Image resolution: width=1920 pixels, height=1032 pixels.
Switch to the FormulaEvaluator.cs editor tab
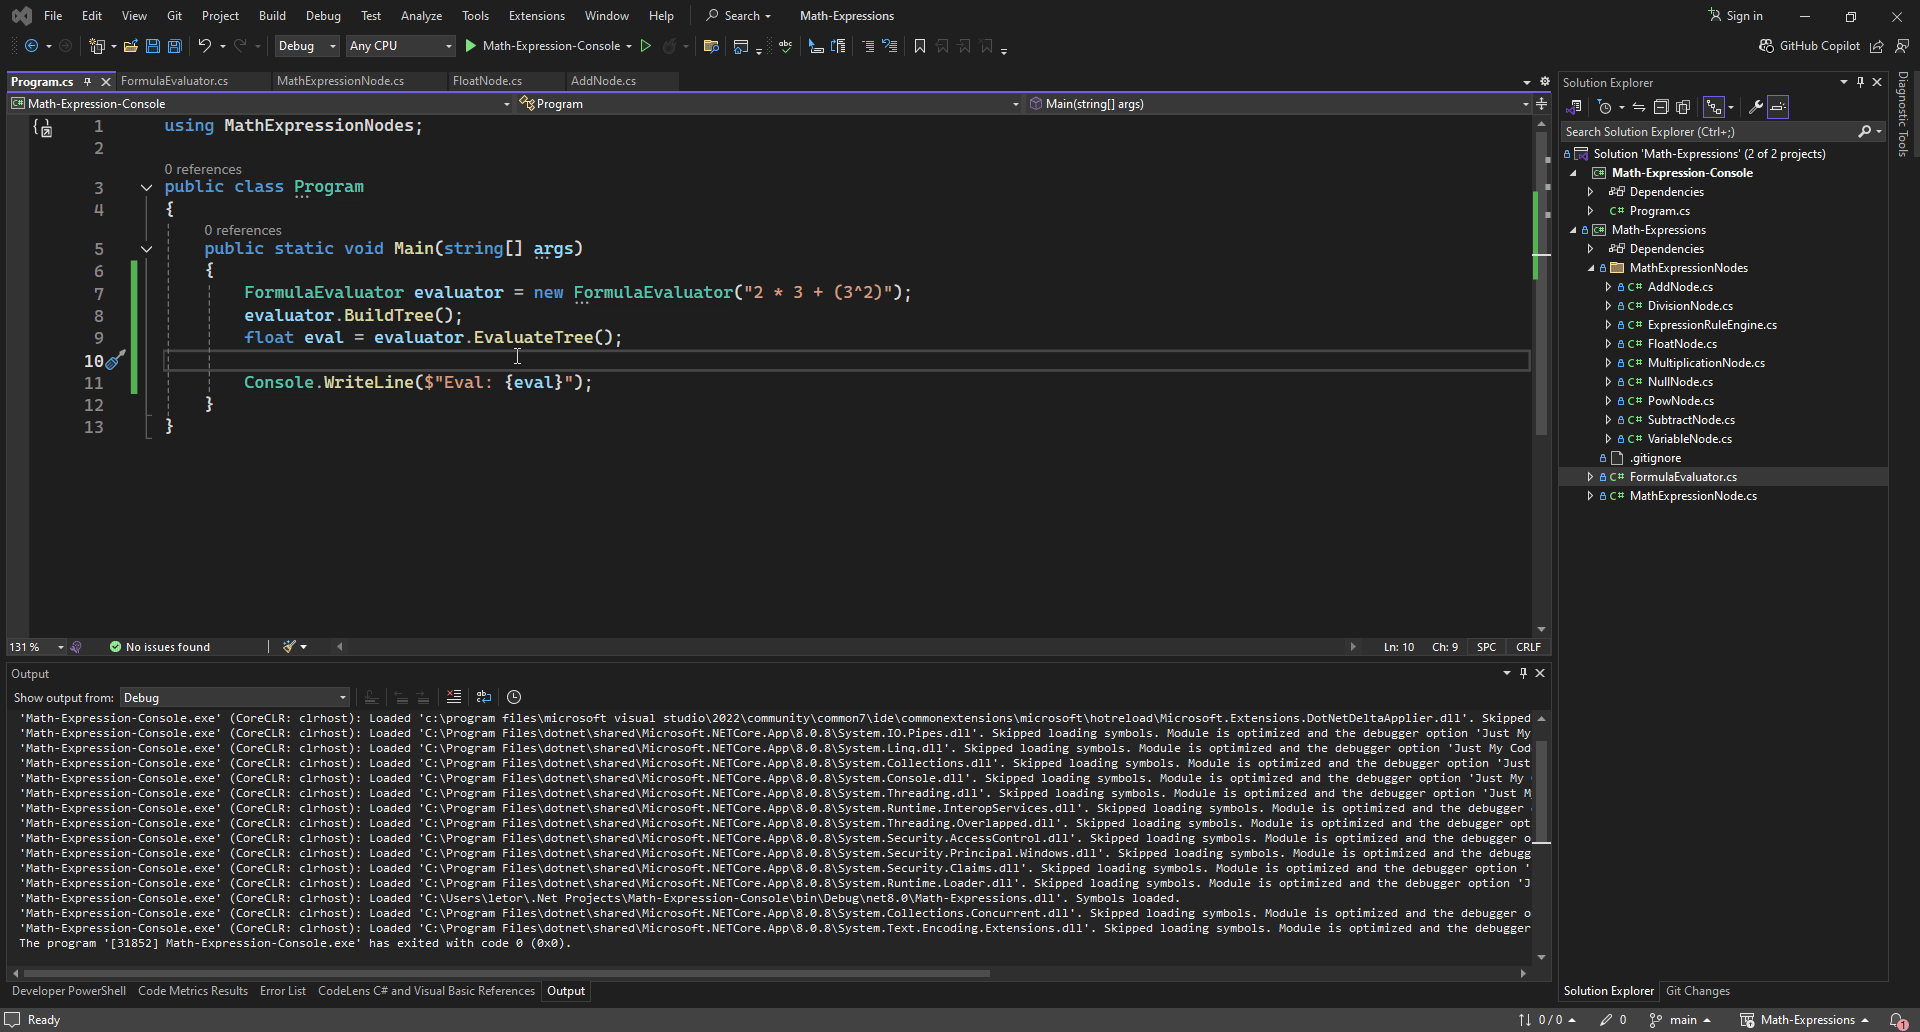coord(174,81)
